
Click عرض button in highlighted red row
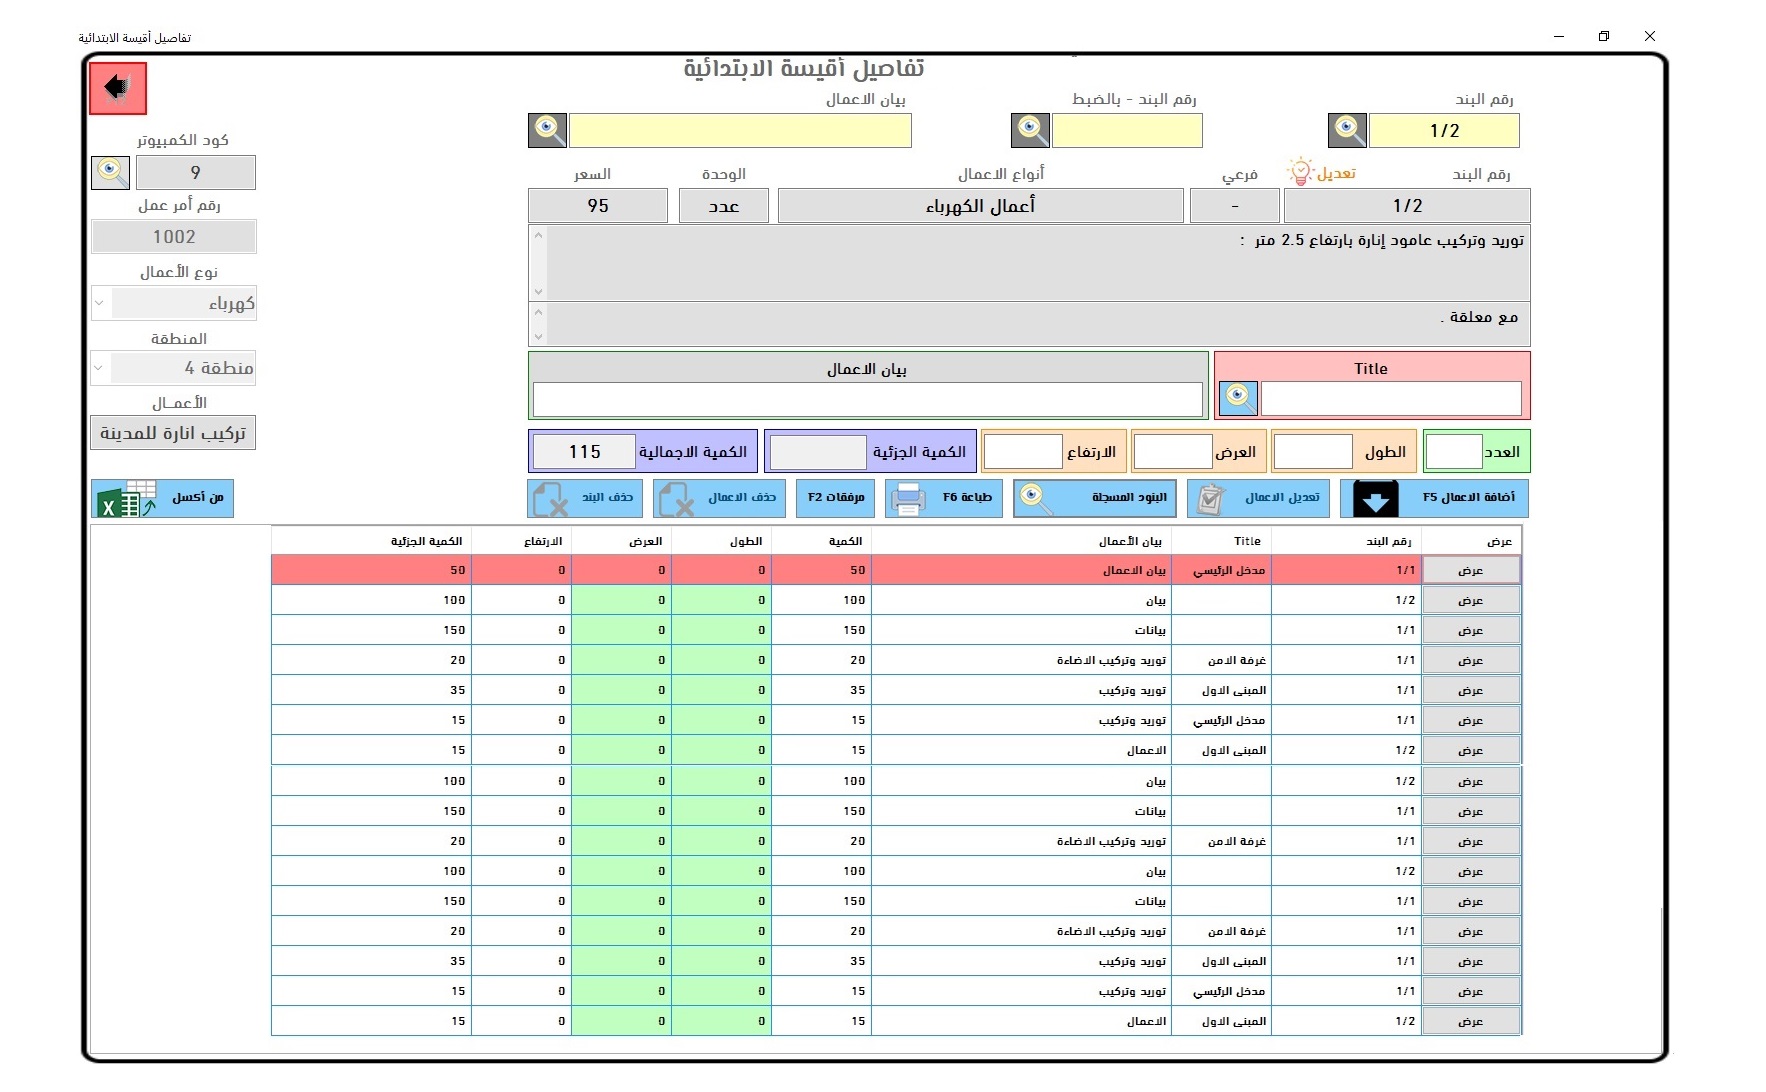click(x=1471, y=570)
